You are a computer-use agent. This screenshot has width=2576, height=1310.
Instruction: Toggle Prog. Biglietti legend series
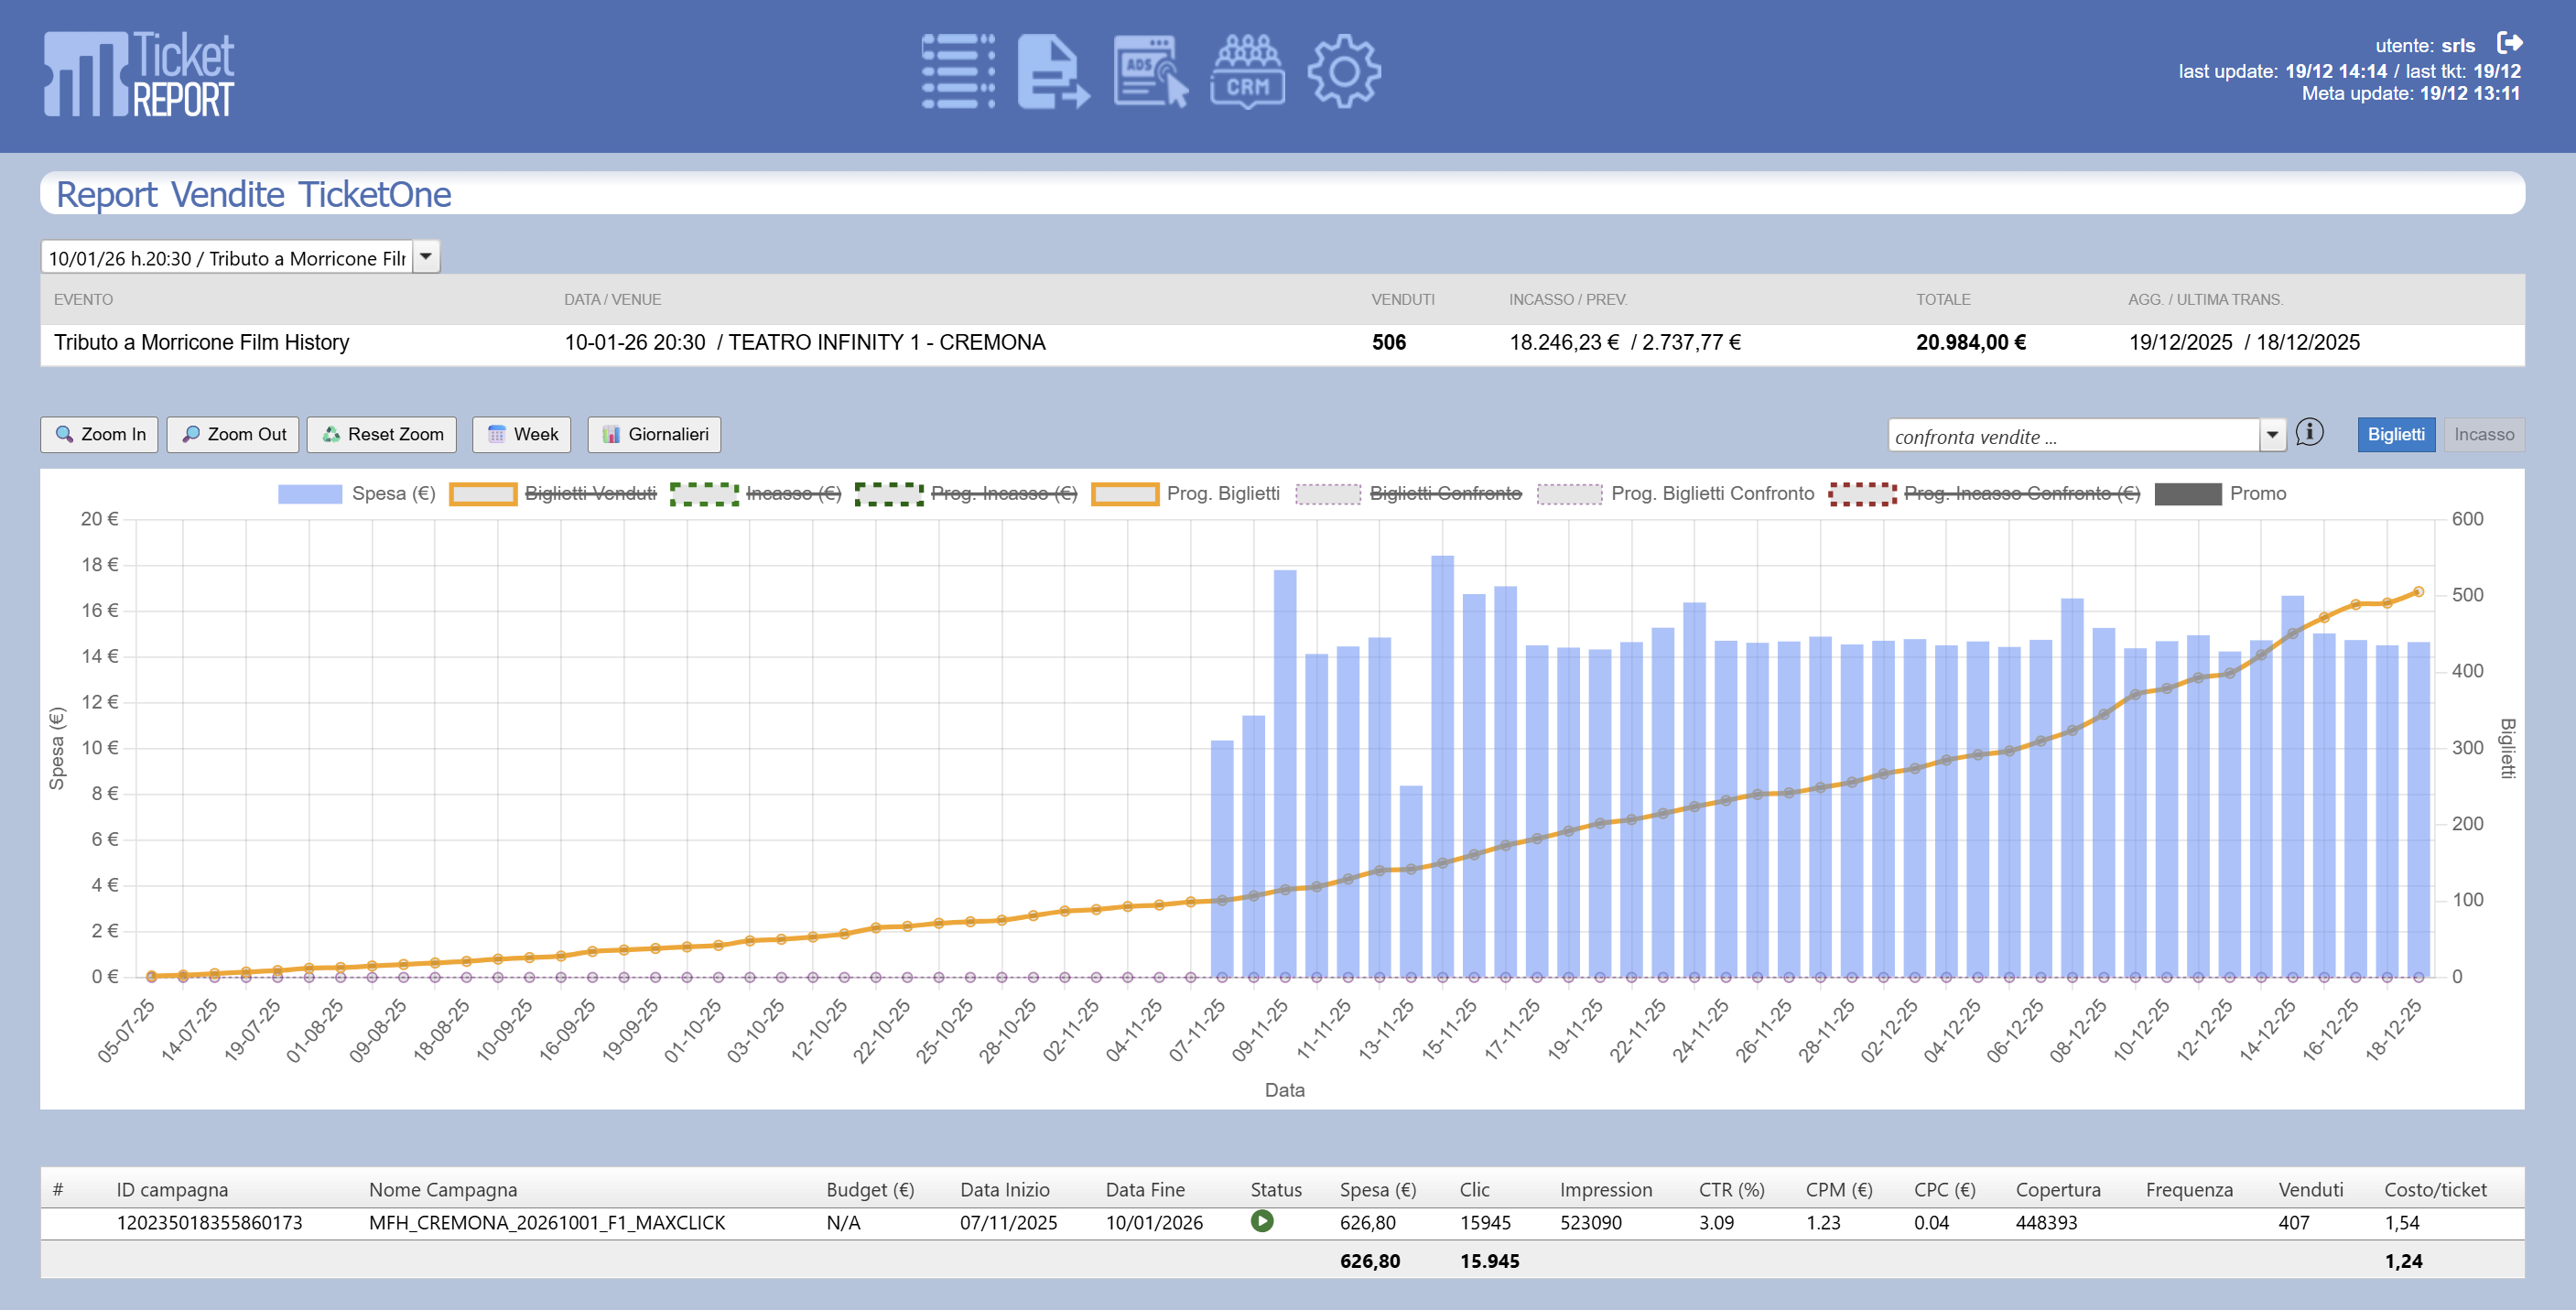coord(1222,493)
